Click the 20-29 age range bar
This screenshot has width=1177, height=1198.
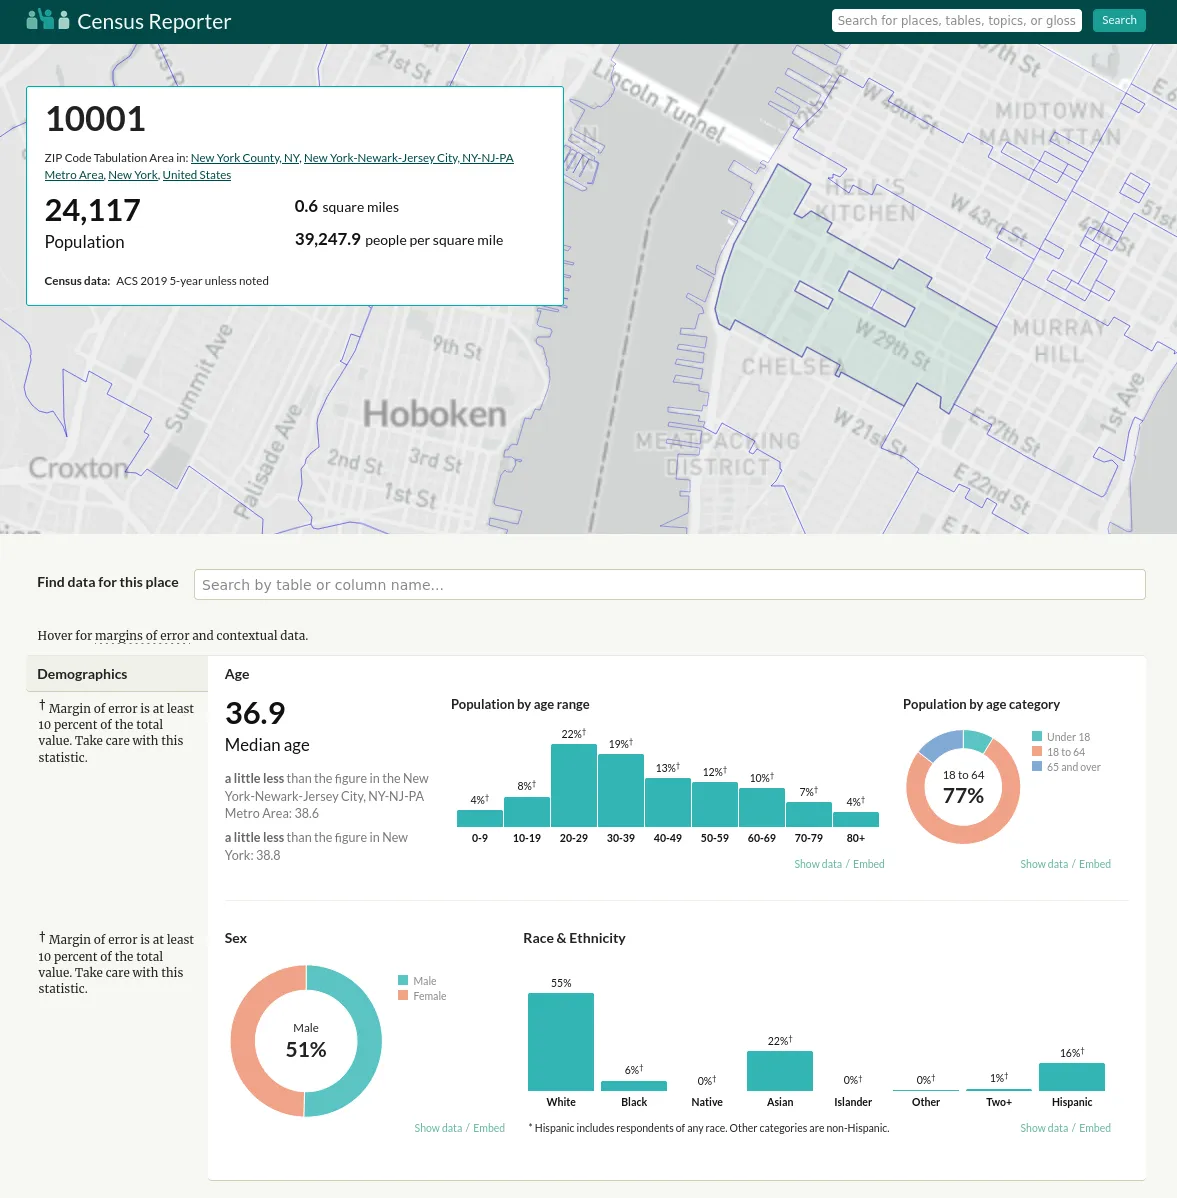coord(573,783)
